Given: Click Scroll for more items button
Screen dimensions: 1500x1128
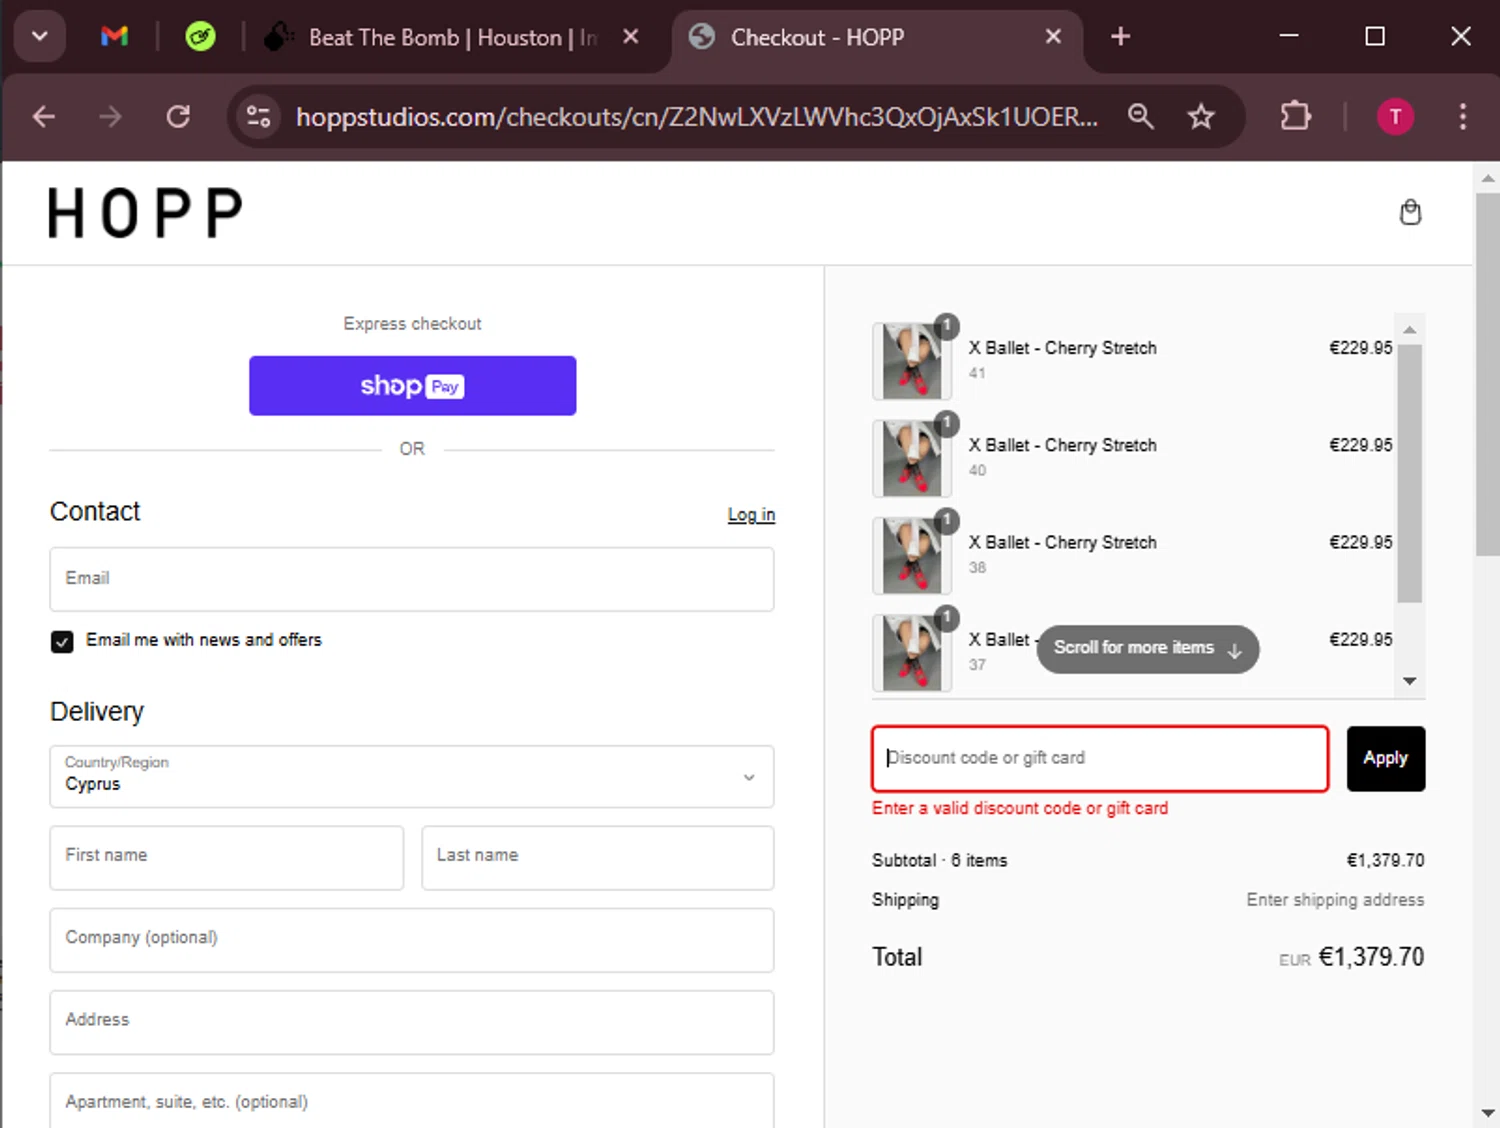Looking at the screenshot, I should tap(1148, 649).
